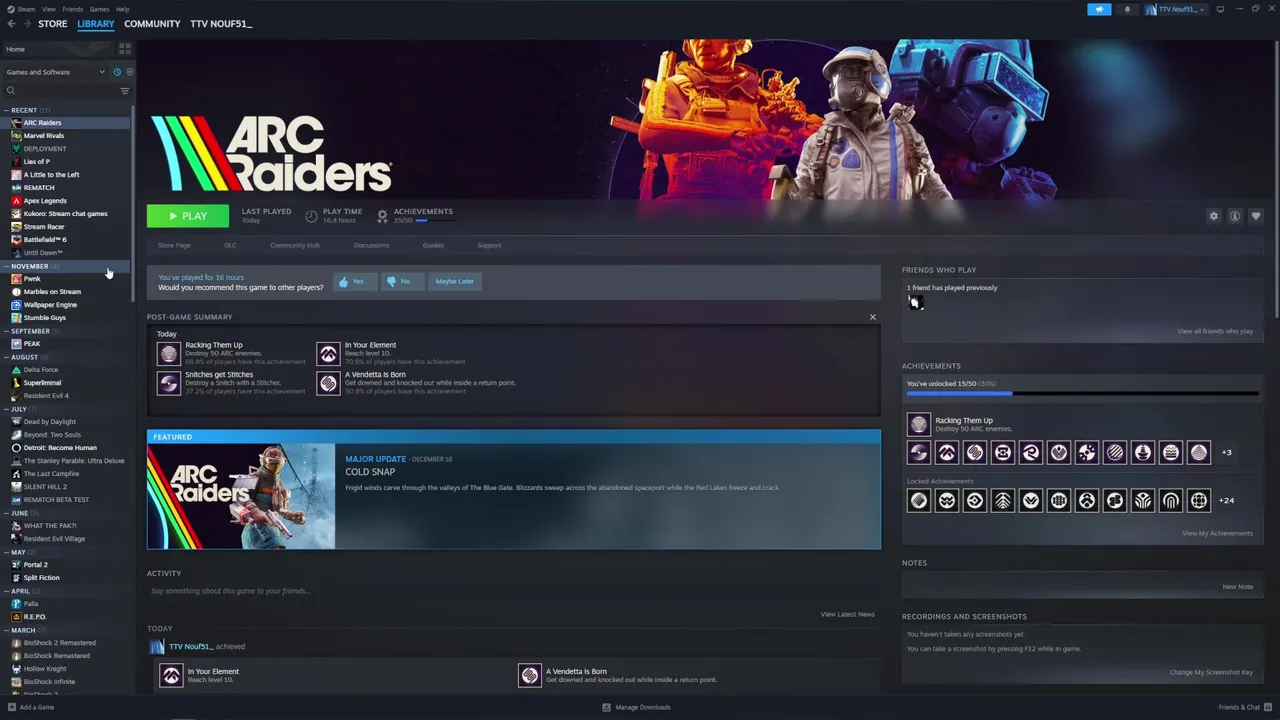Open the advanced filter options icon
The height and width of the screenshot is (720, 1280).
(125, 91)
